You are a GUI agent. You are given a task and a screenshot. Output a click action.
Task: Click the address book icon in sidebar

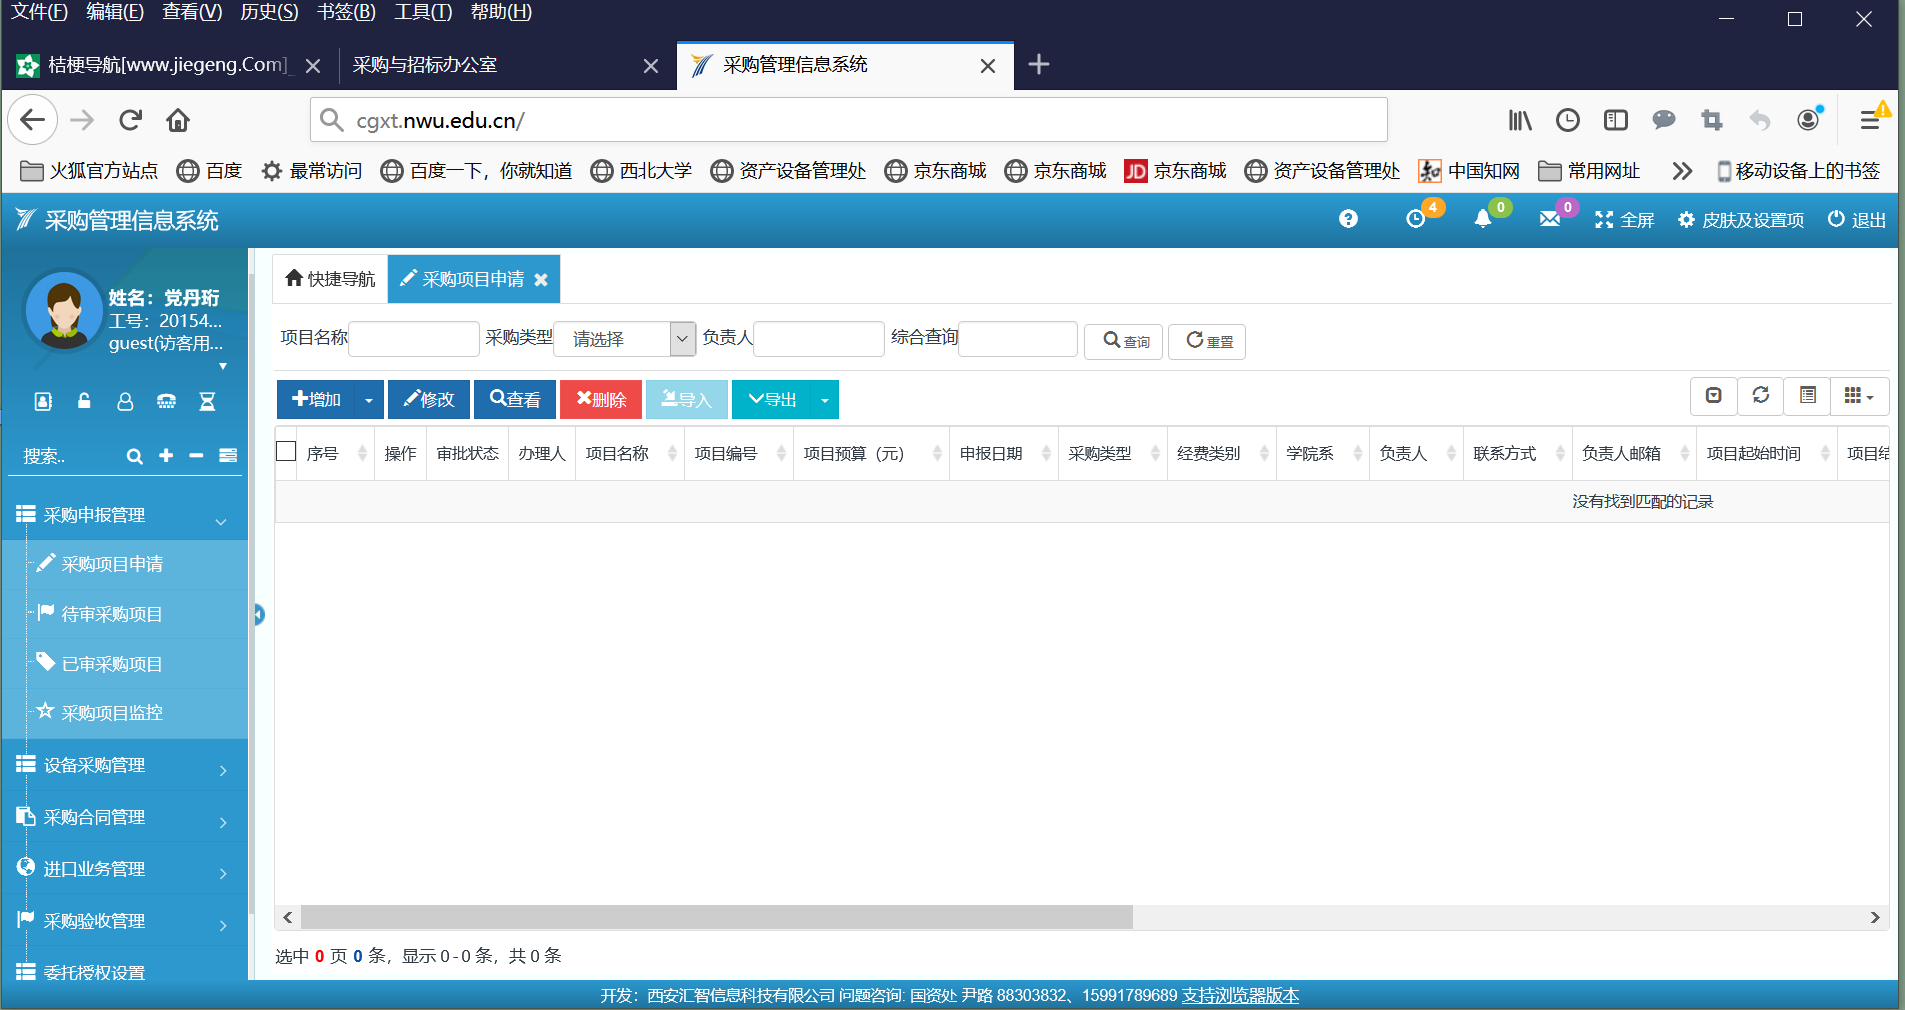point(43,401)
